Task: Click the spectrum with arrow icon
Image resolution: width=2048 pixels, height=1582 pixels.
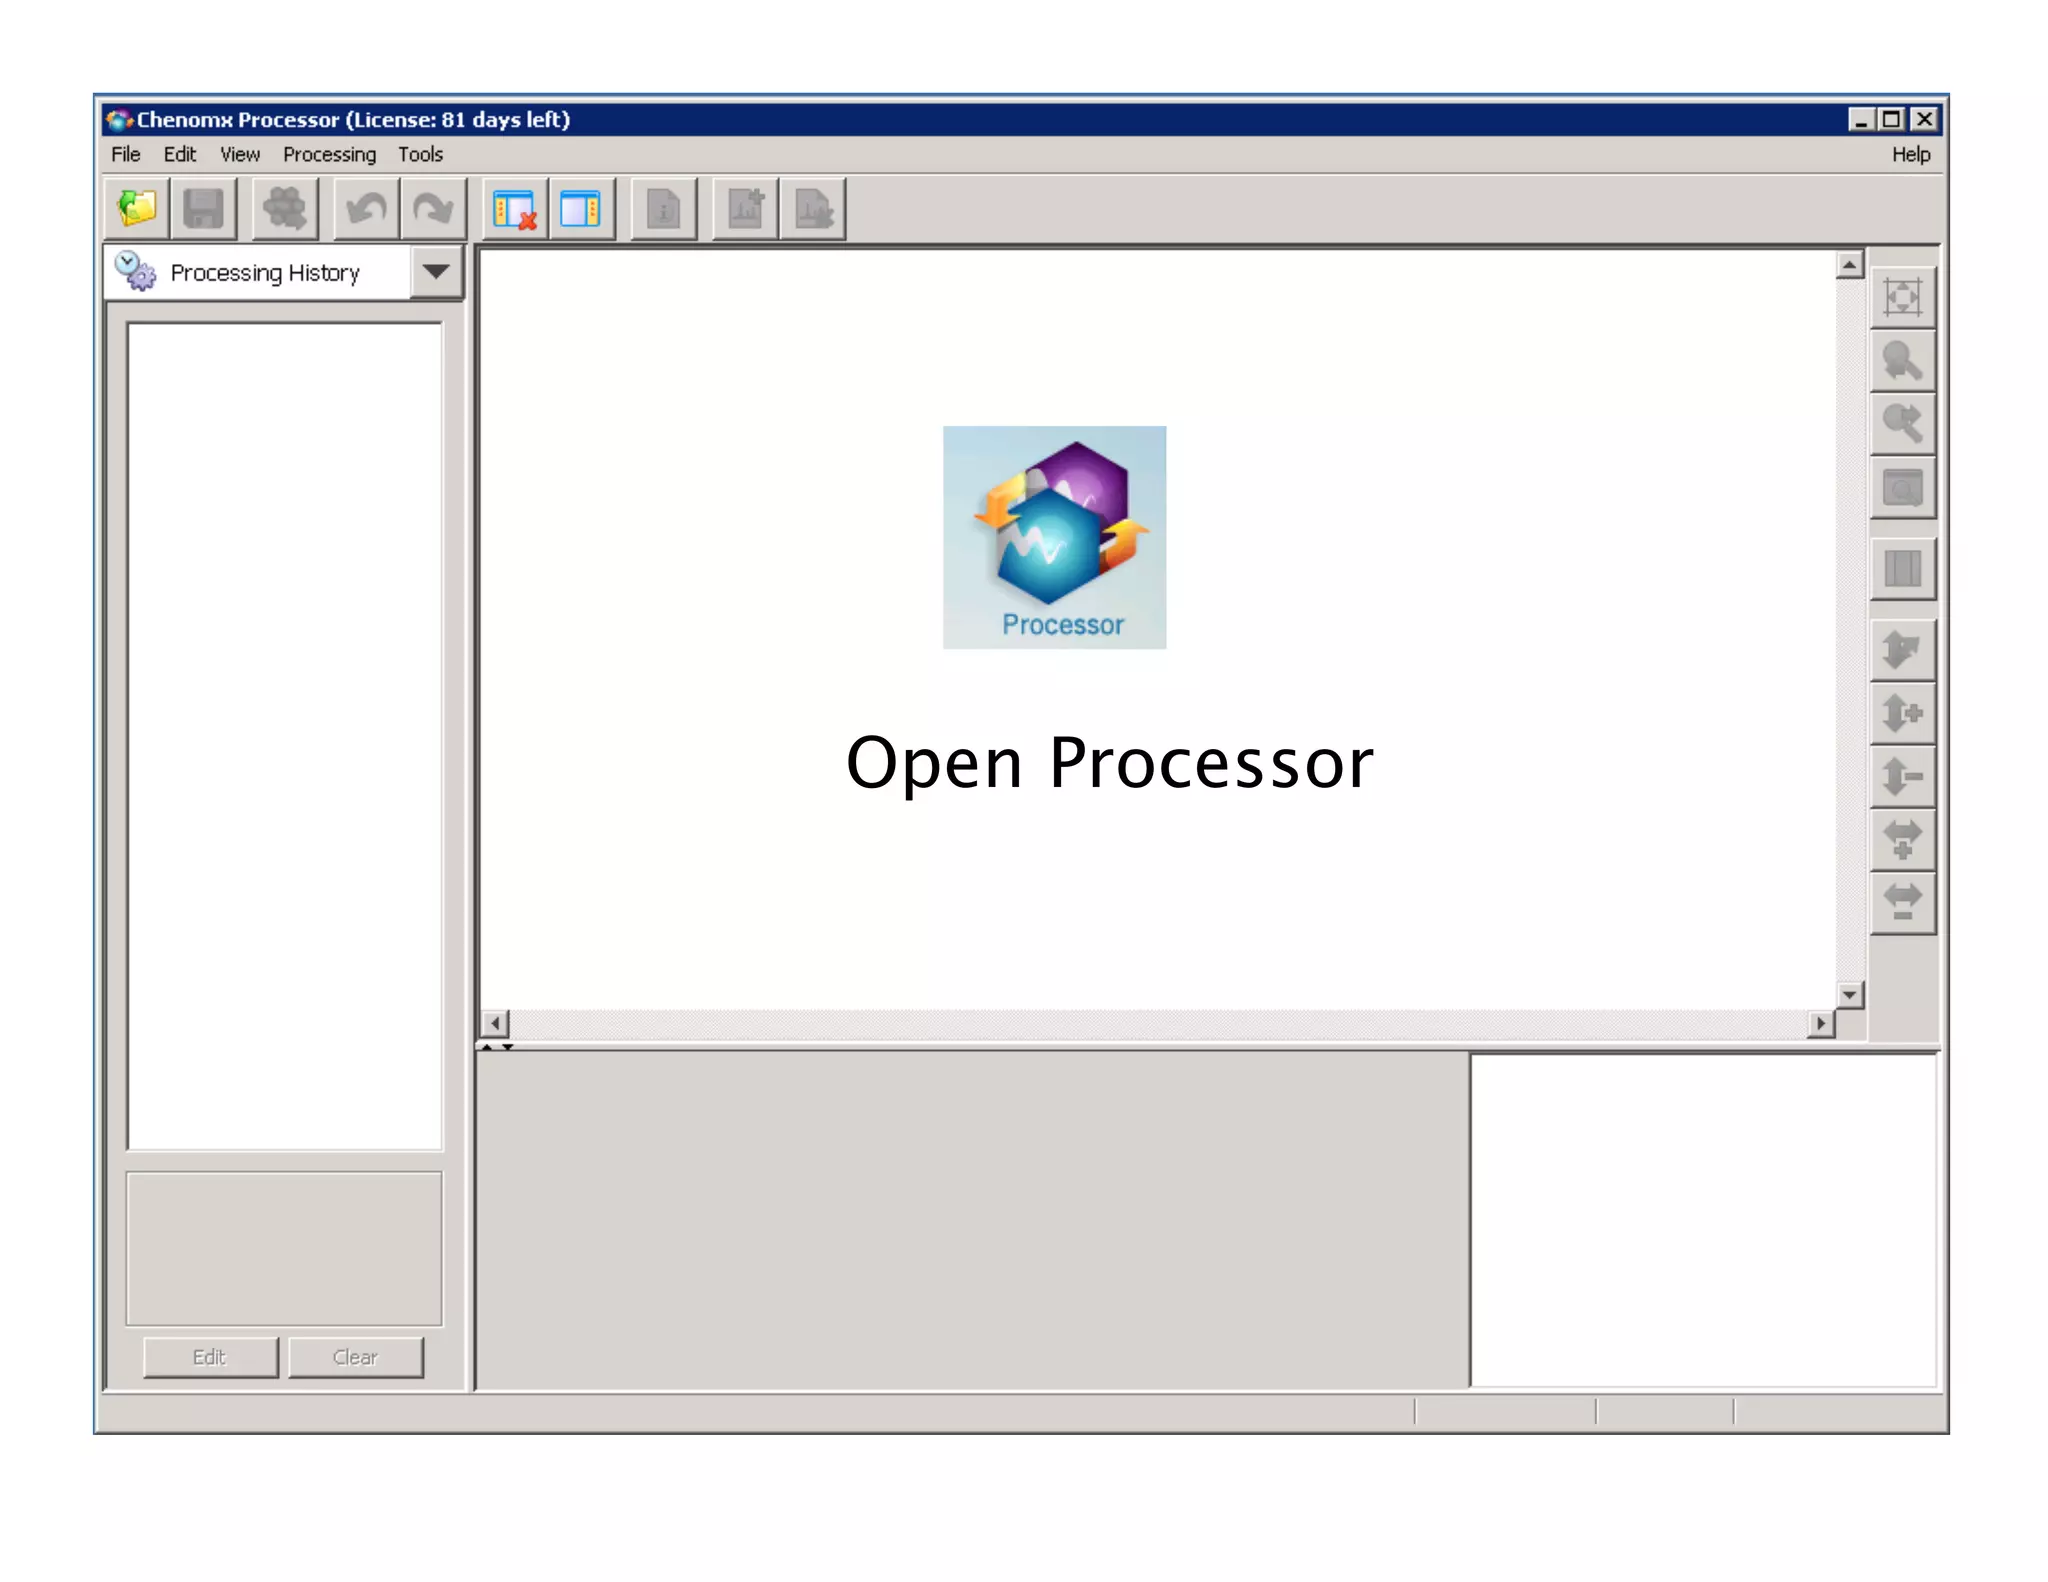Action: (812, 209)
